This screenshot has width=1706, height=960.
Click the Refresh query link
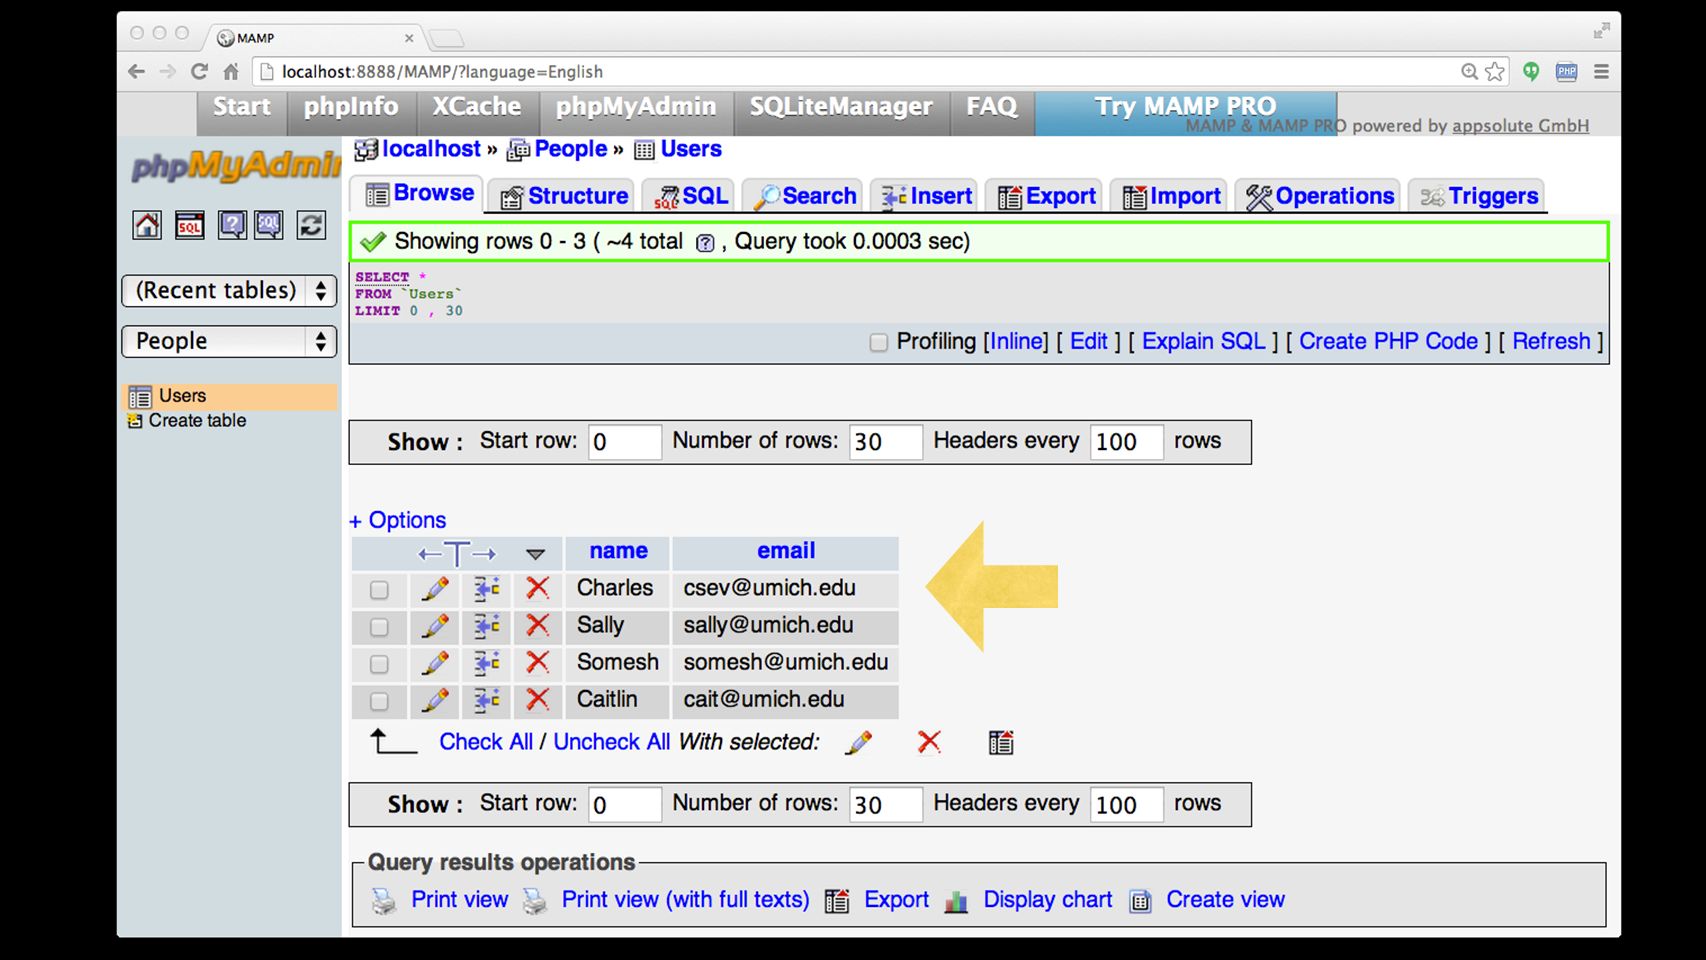tap(1551, 341)
